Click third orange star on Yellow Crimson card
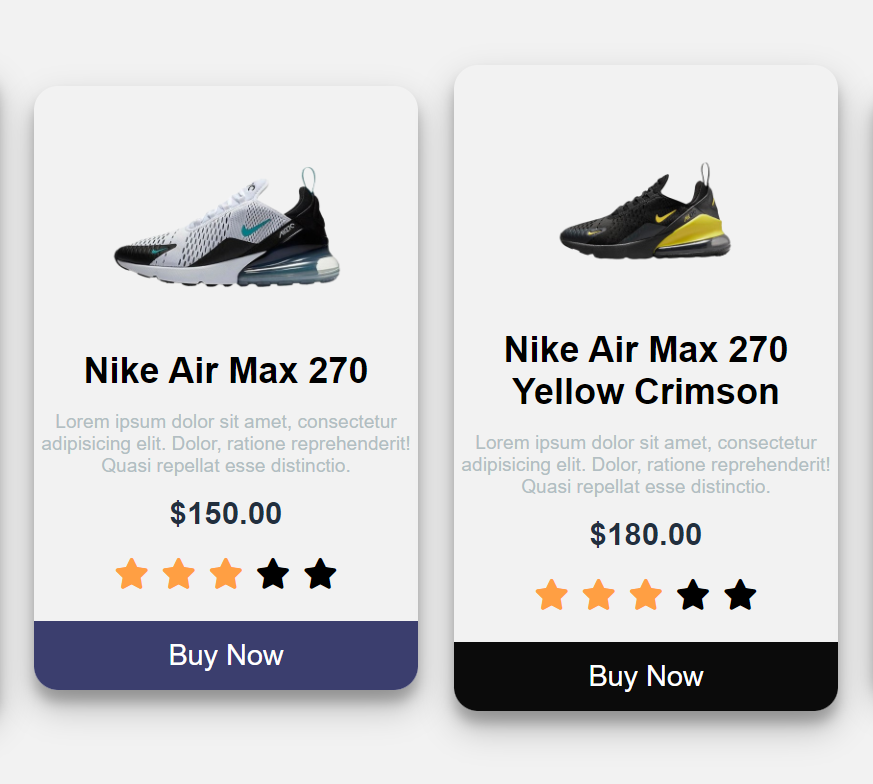 (x=646, y=595)
